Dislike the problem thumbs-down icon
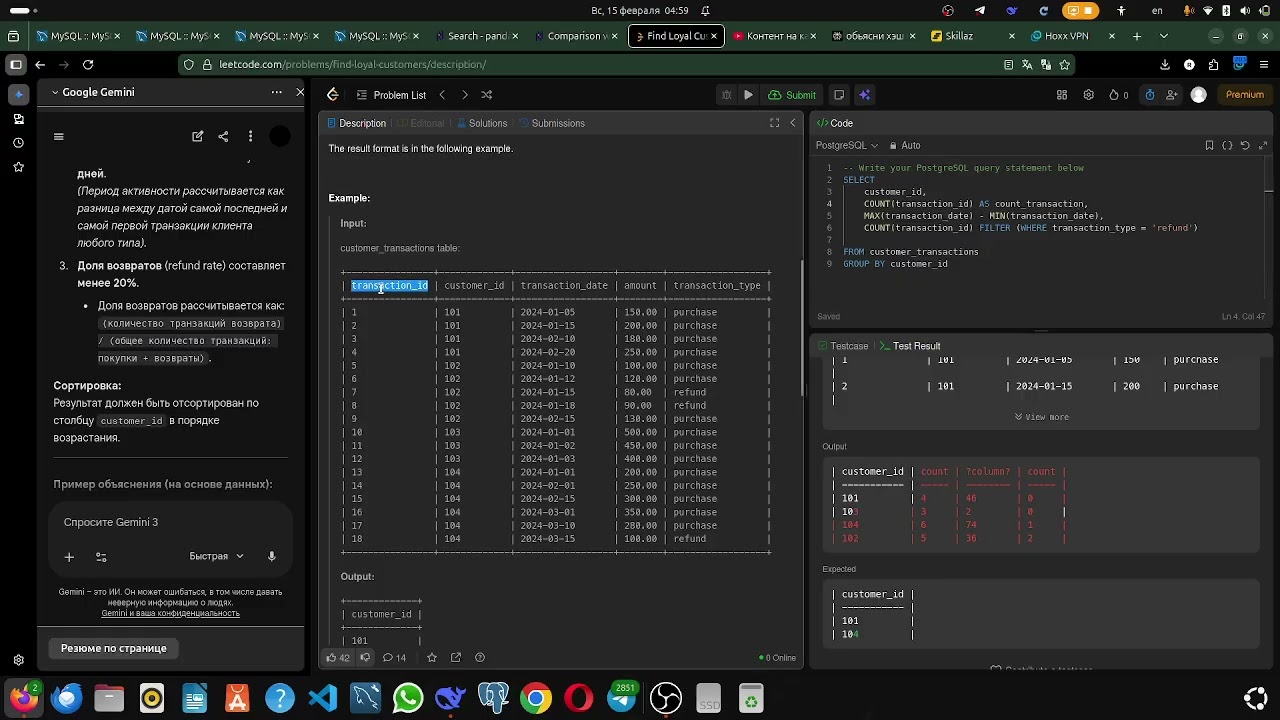Viewport: 1280px width, 720px height. [365, 658]
